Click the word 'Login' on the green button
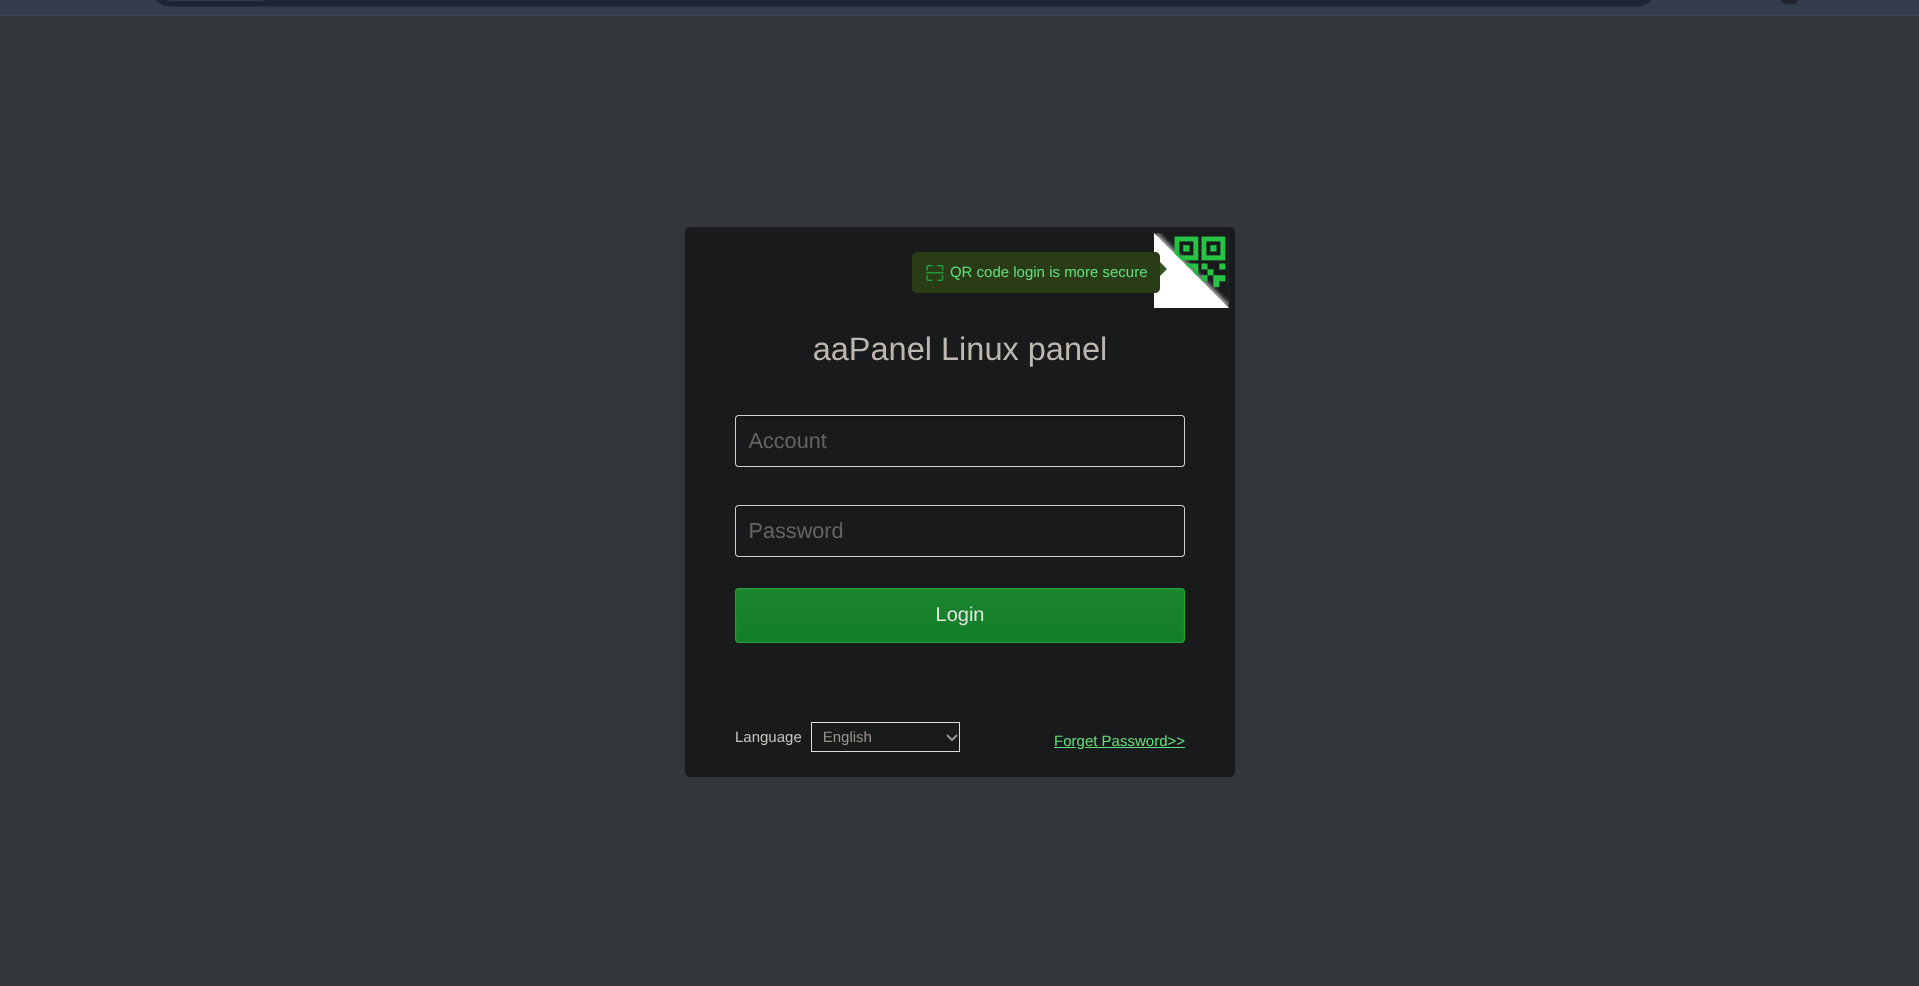Screen dimensions: 1919x986 coord(960,615)
